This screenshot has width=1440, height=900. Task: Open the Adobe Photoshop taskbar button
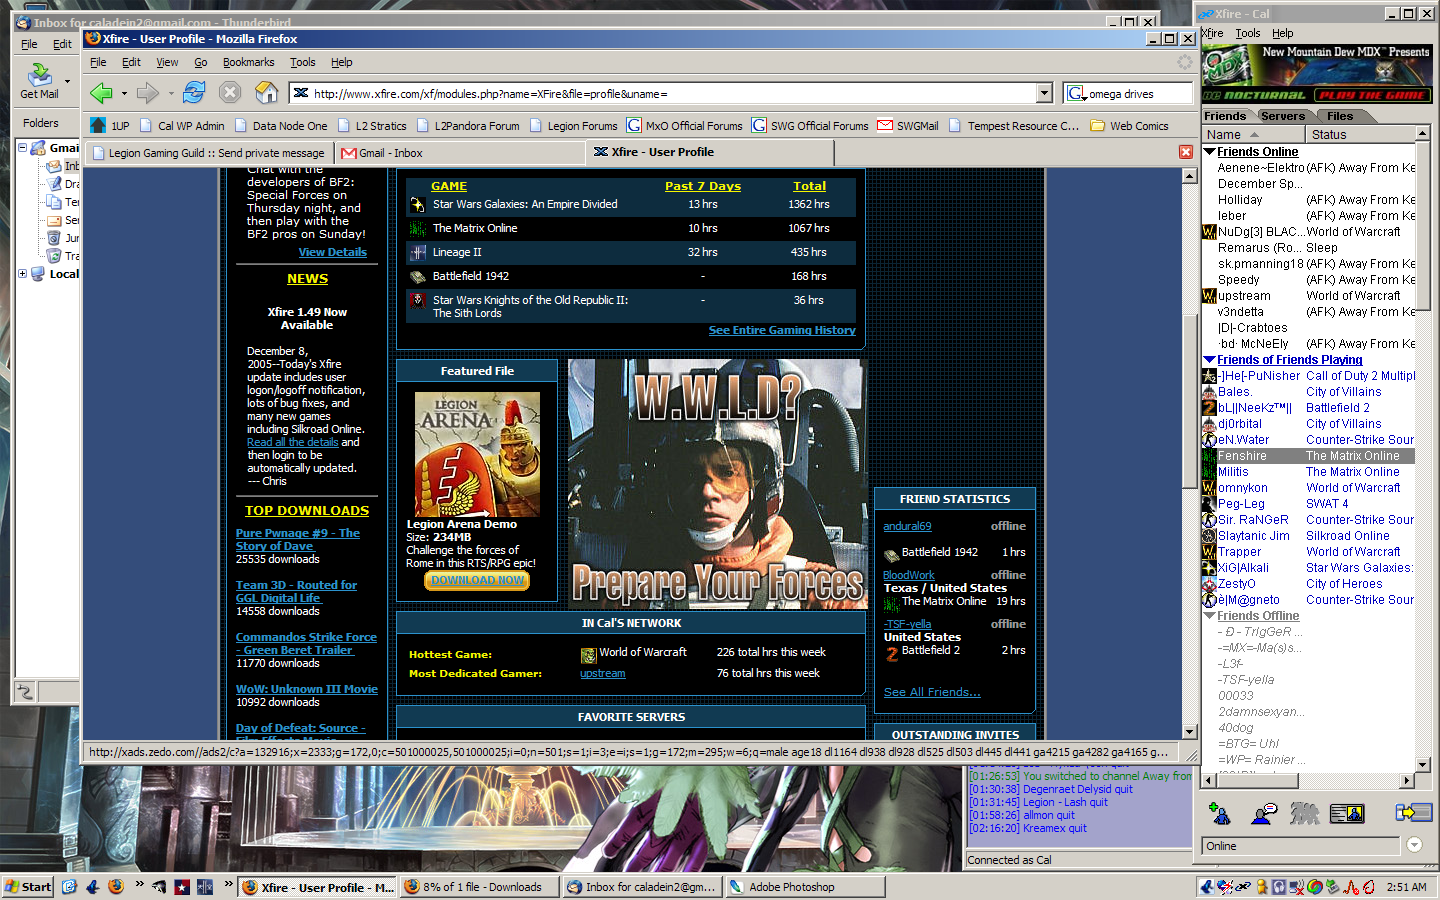(804, 886)
